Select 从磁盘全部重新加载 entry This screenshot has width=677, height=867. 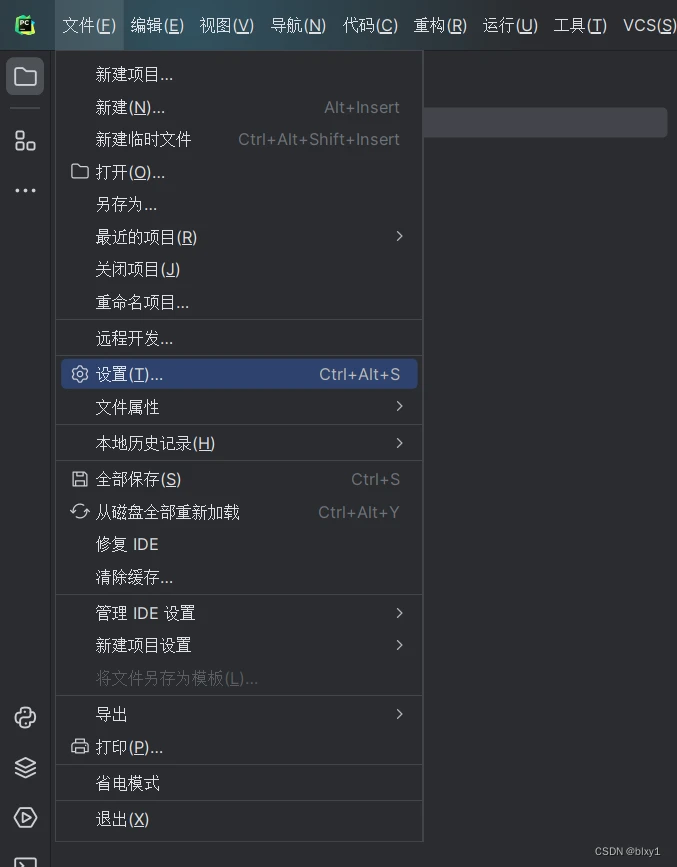coord(239,512)
